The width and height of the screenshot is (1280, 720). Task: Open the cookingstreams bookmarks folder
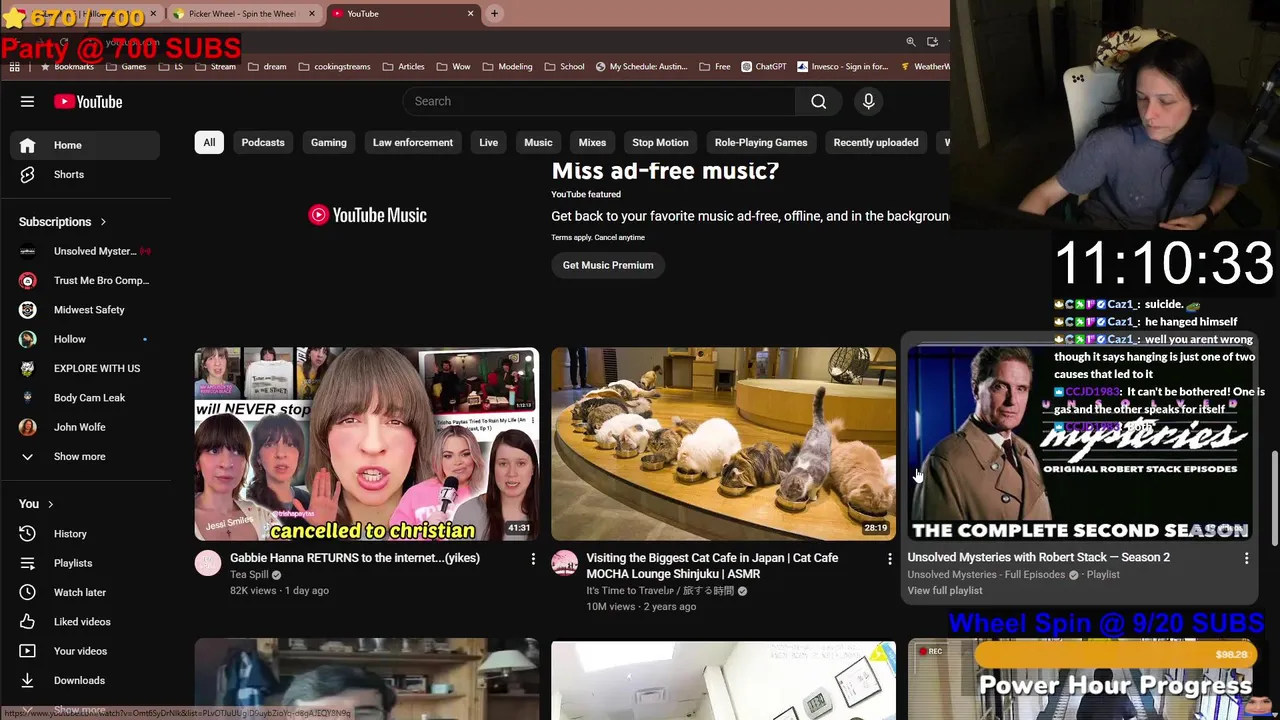click(x=334, y=67)
